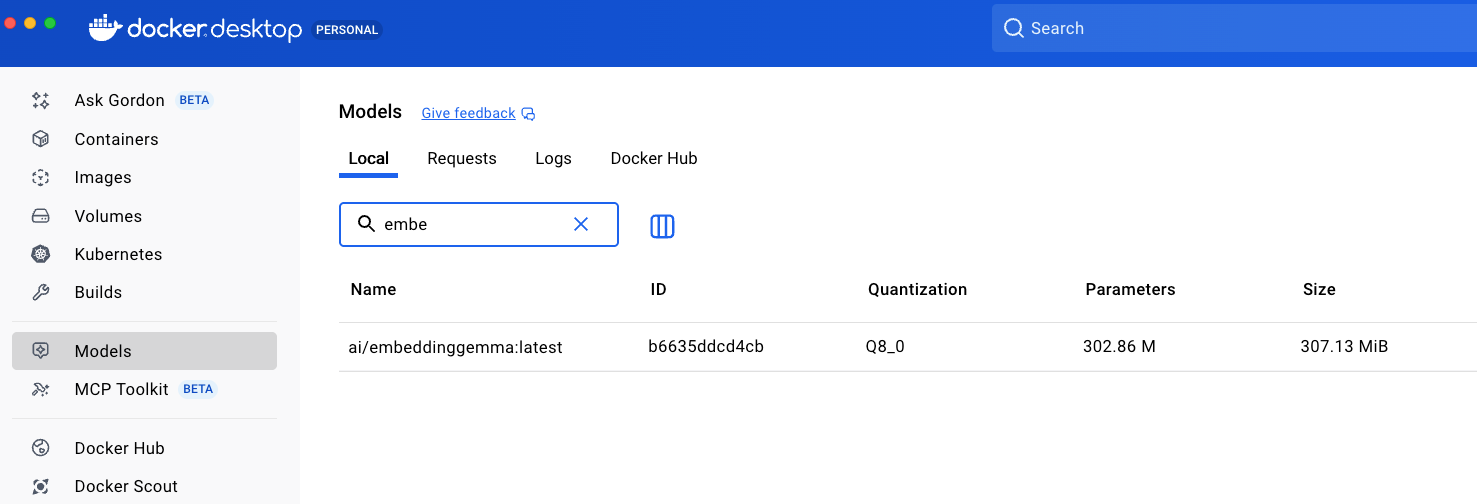The width and height of the screenshot is (1477, 504).
Task: Click the Docker Scout icon
Action: [x=40, y=486]
